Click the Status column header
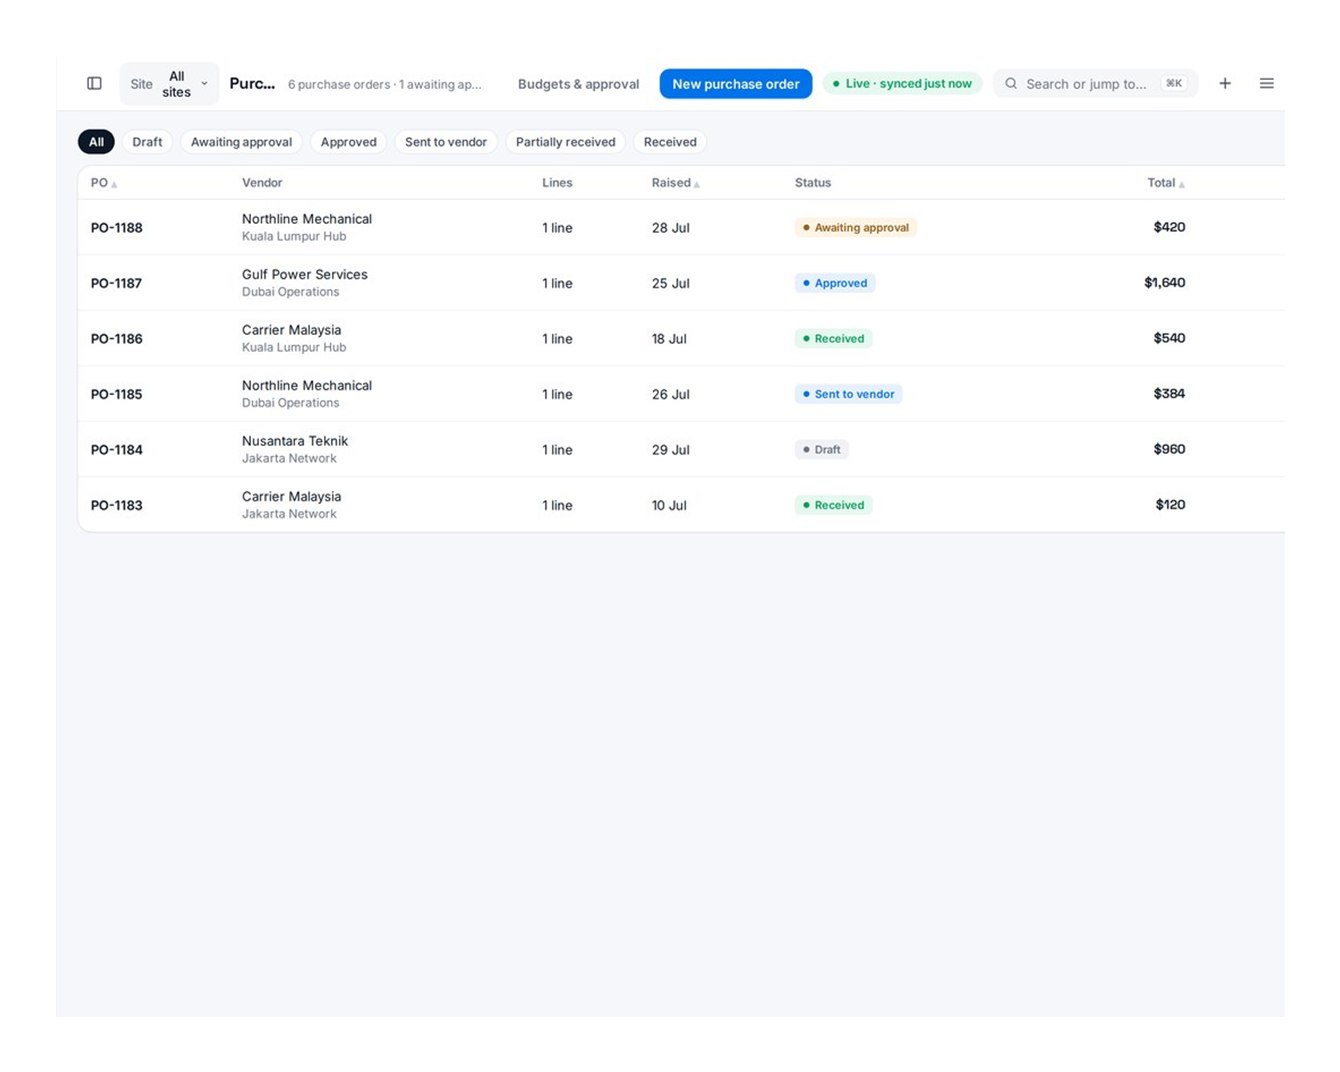This screenshot has height=1072, width=1340. 813,183
